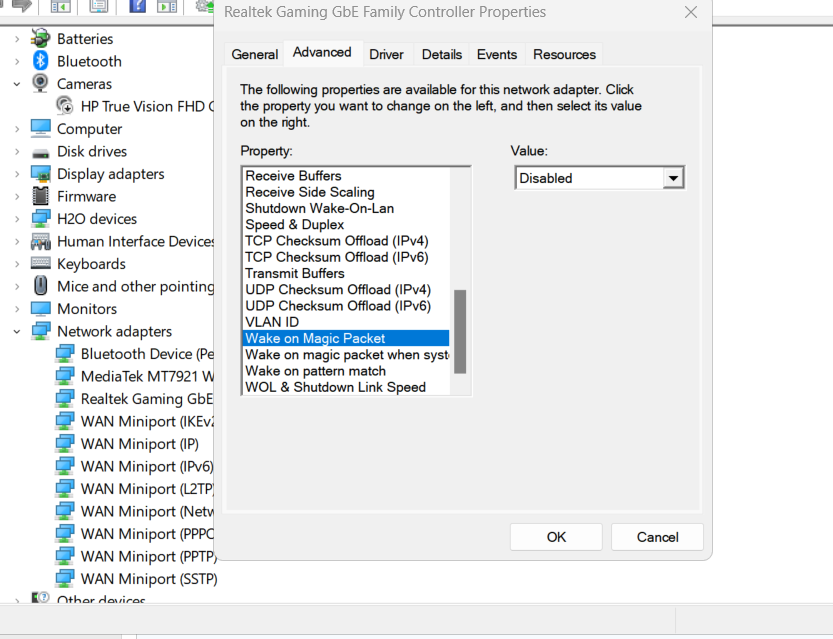
Task: Open the Driver tab
Action: point(386,54)
